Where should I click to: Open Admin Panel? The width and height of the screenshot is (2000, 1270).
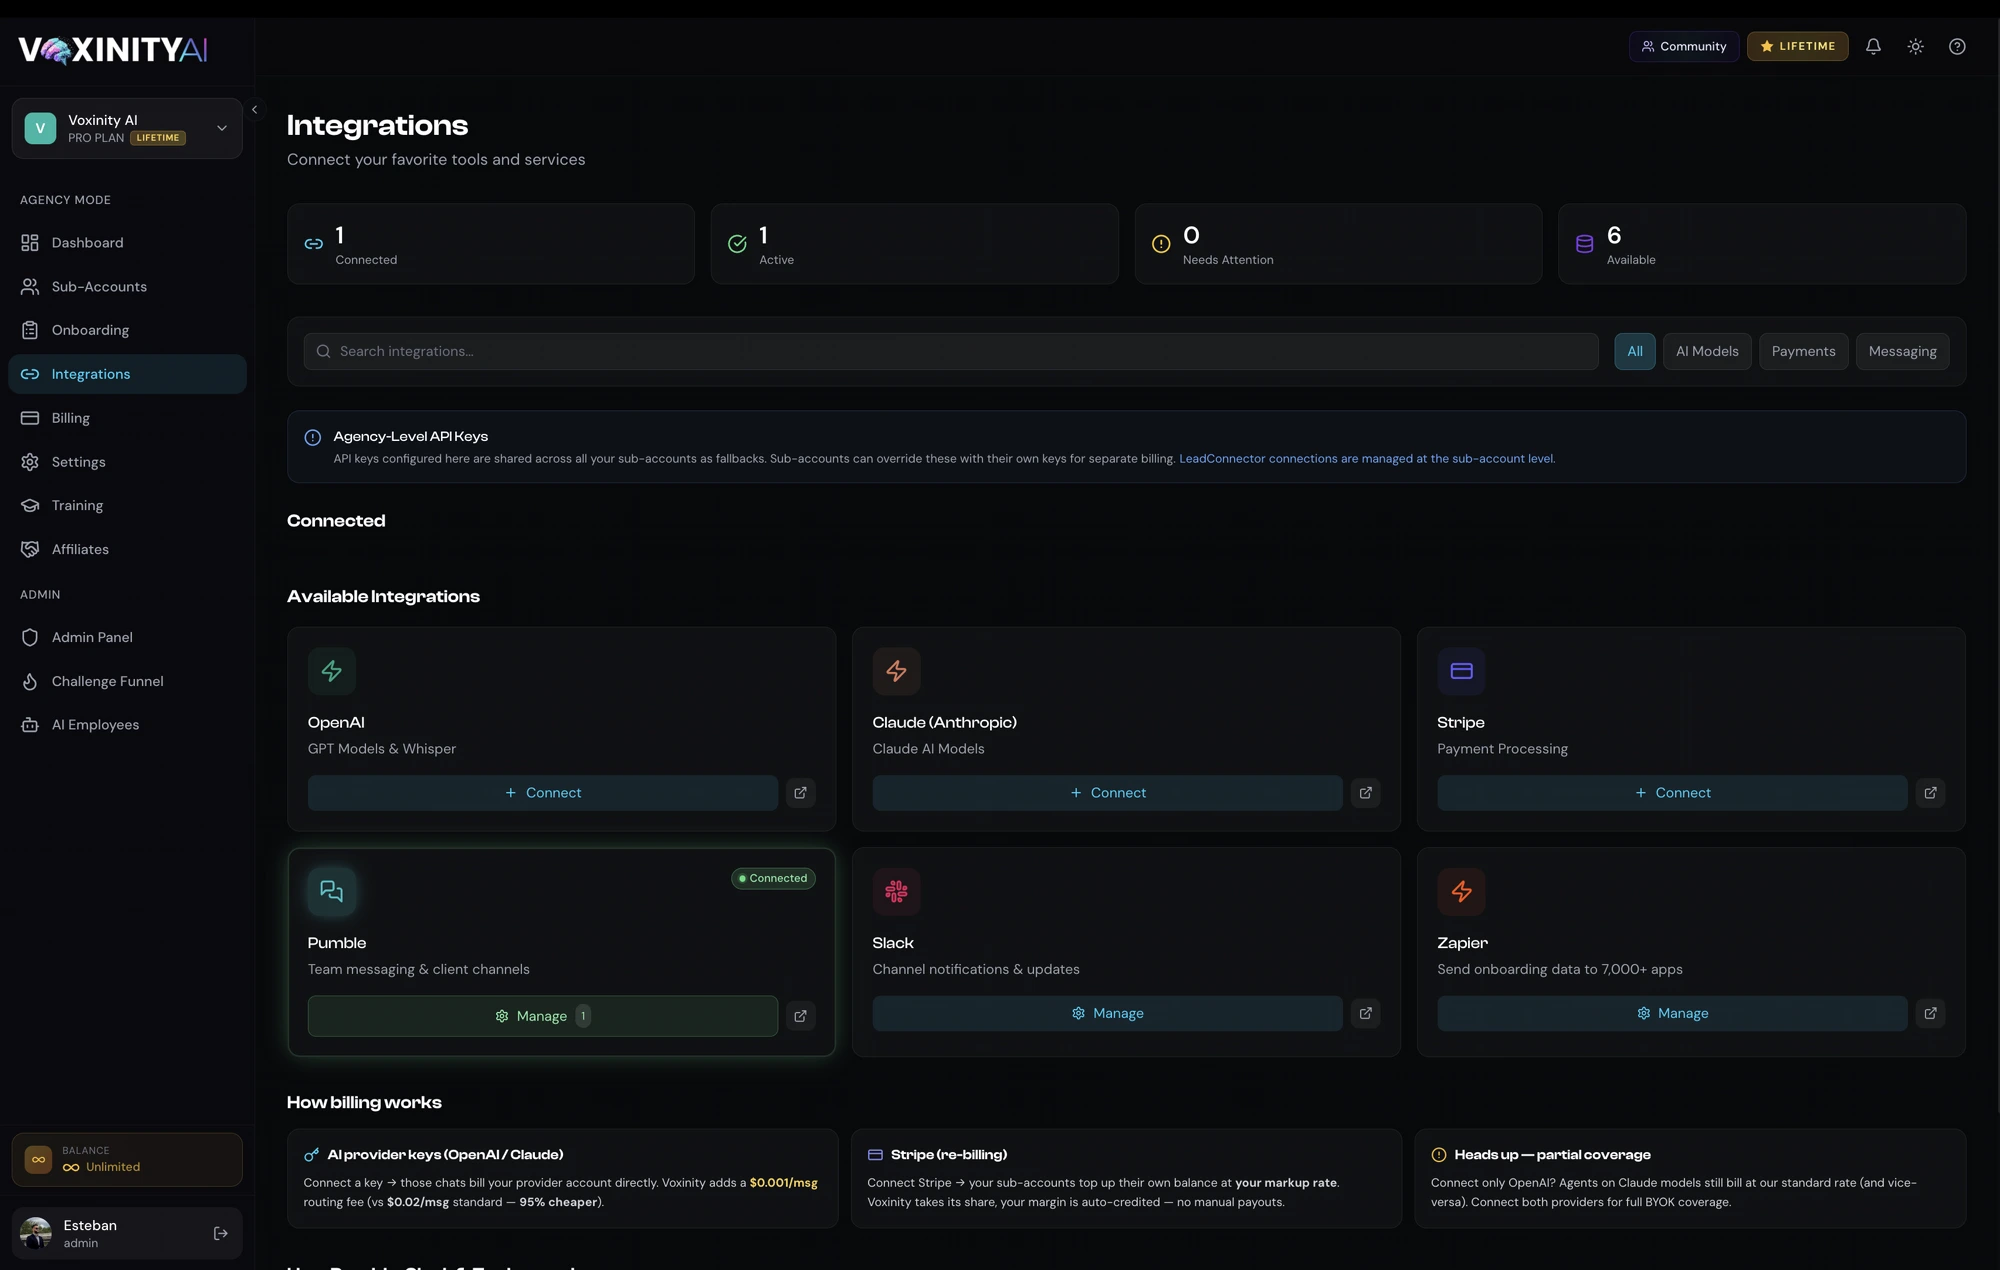(x=127, y=637)
